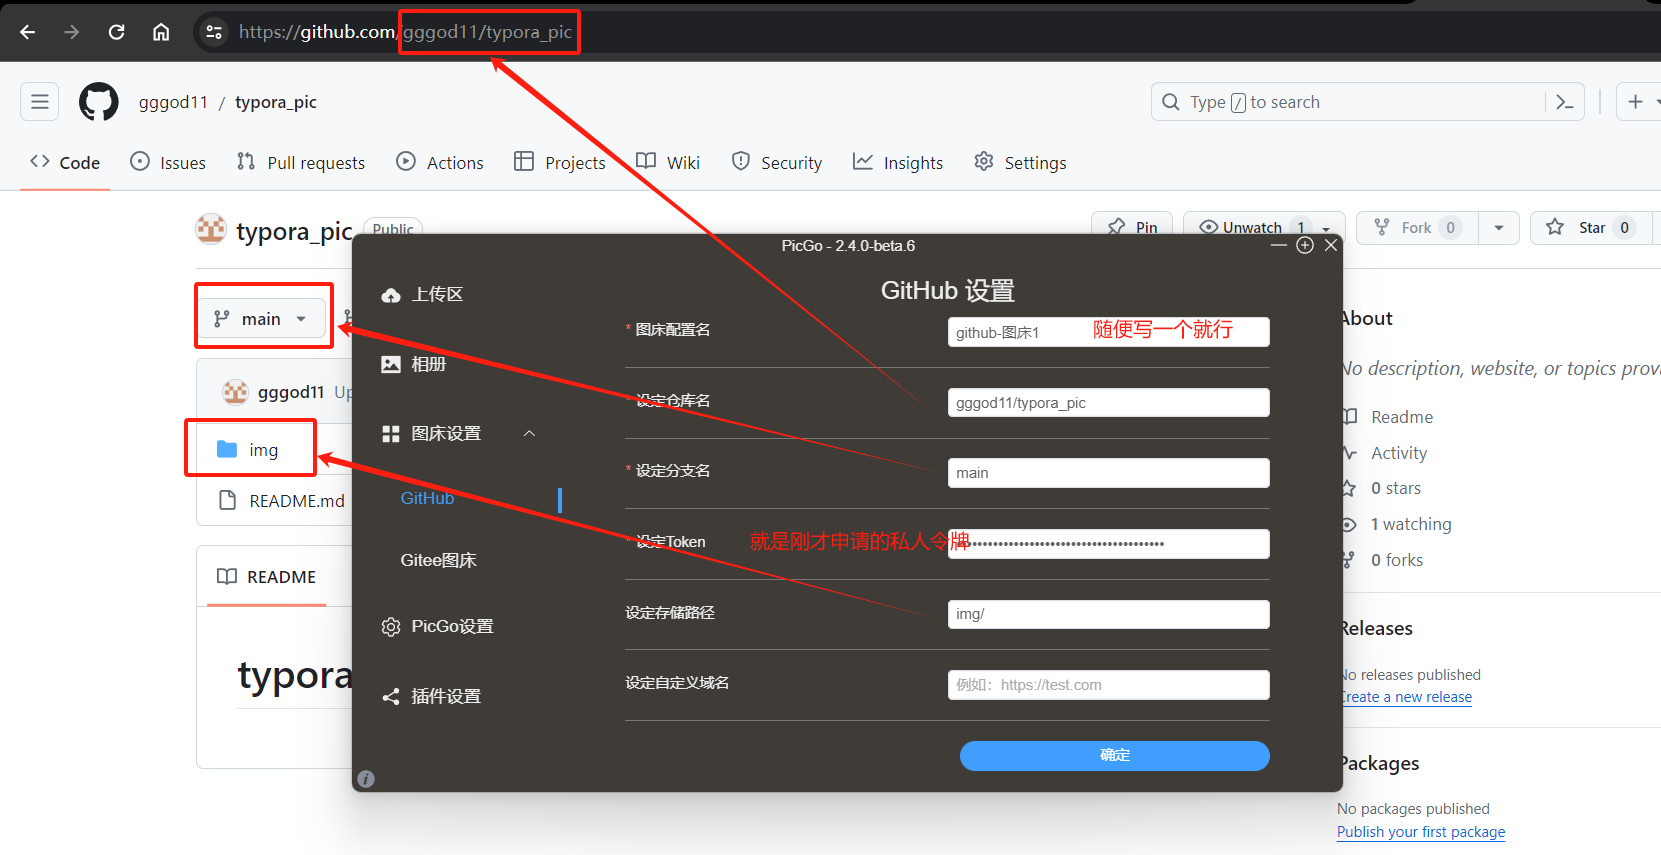1661x855 pixels.
Task: Open the browser home page
Action: 160,32
